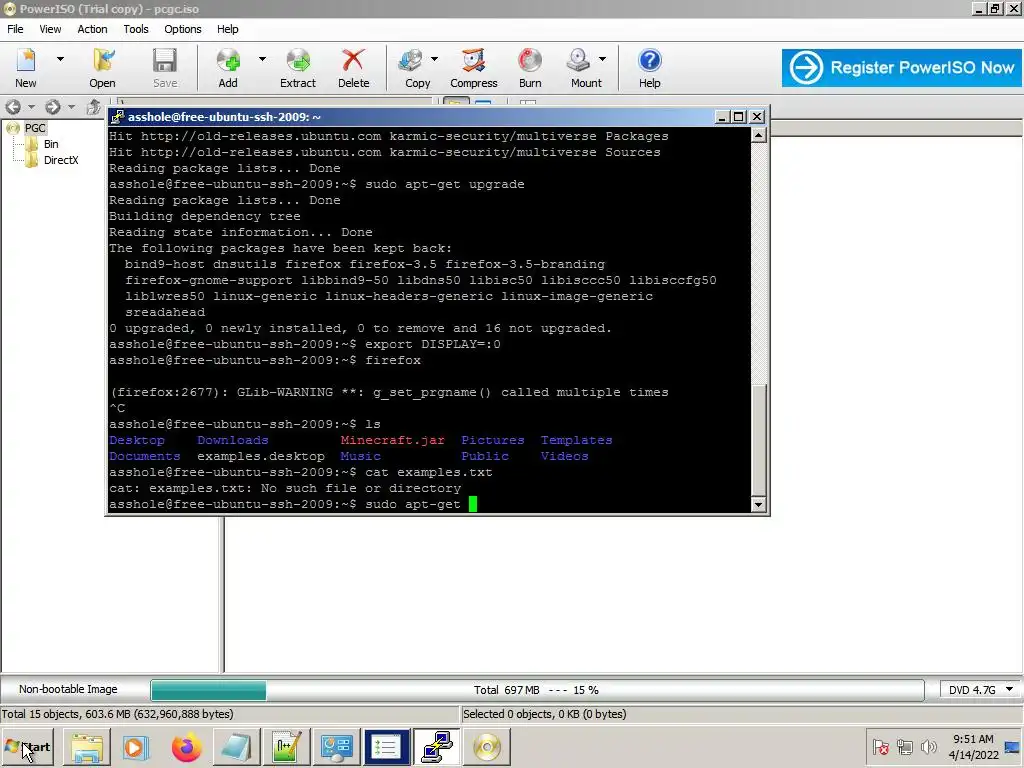Open Windows Explorer from the taskbar
The width and height of the screenshot is (1024, 768).
point(87,747)
